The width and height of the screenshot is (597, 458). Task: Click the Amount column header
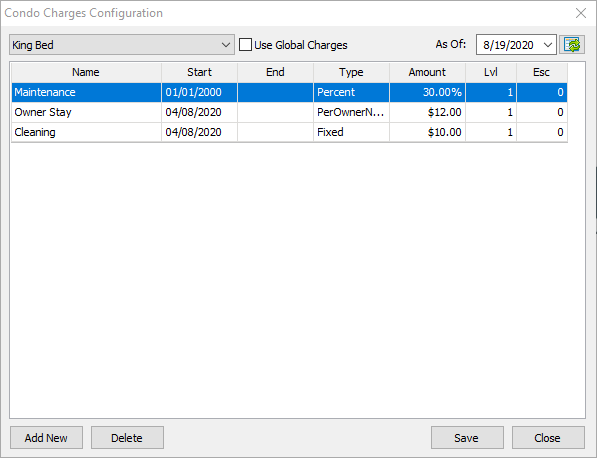pyautogui.click(x=427, y=72)
